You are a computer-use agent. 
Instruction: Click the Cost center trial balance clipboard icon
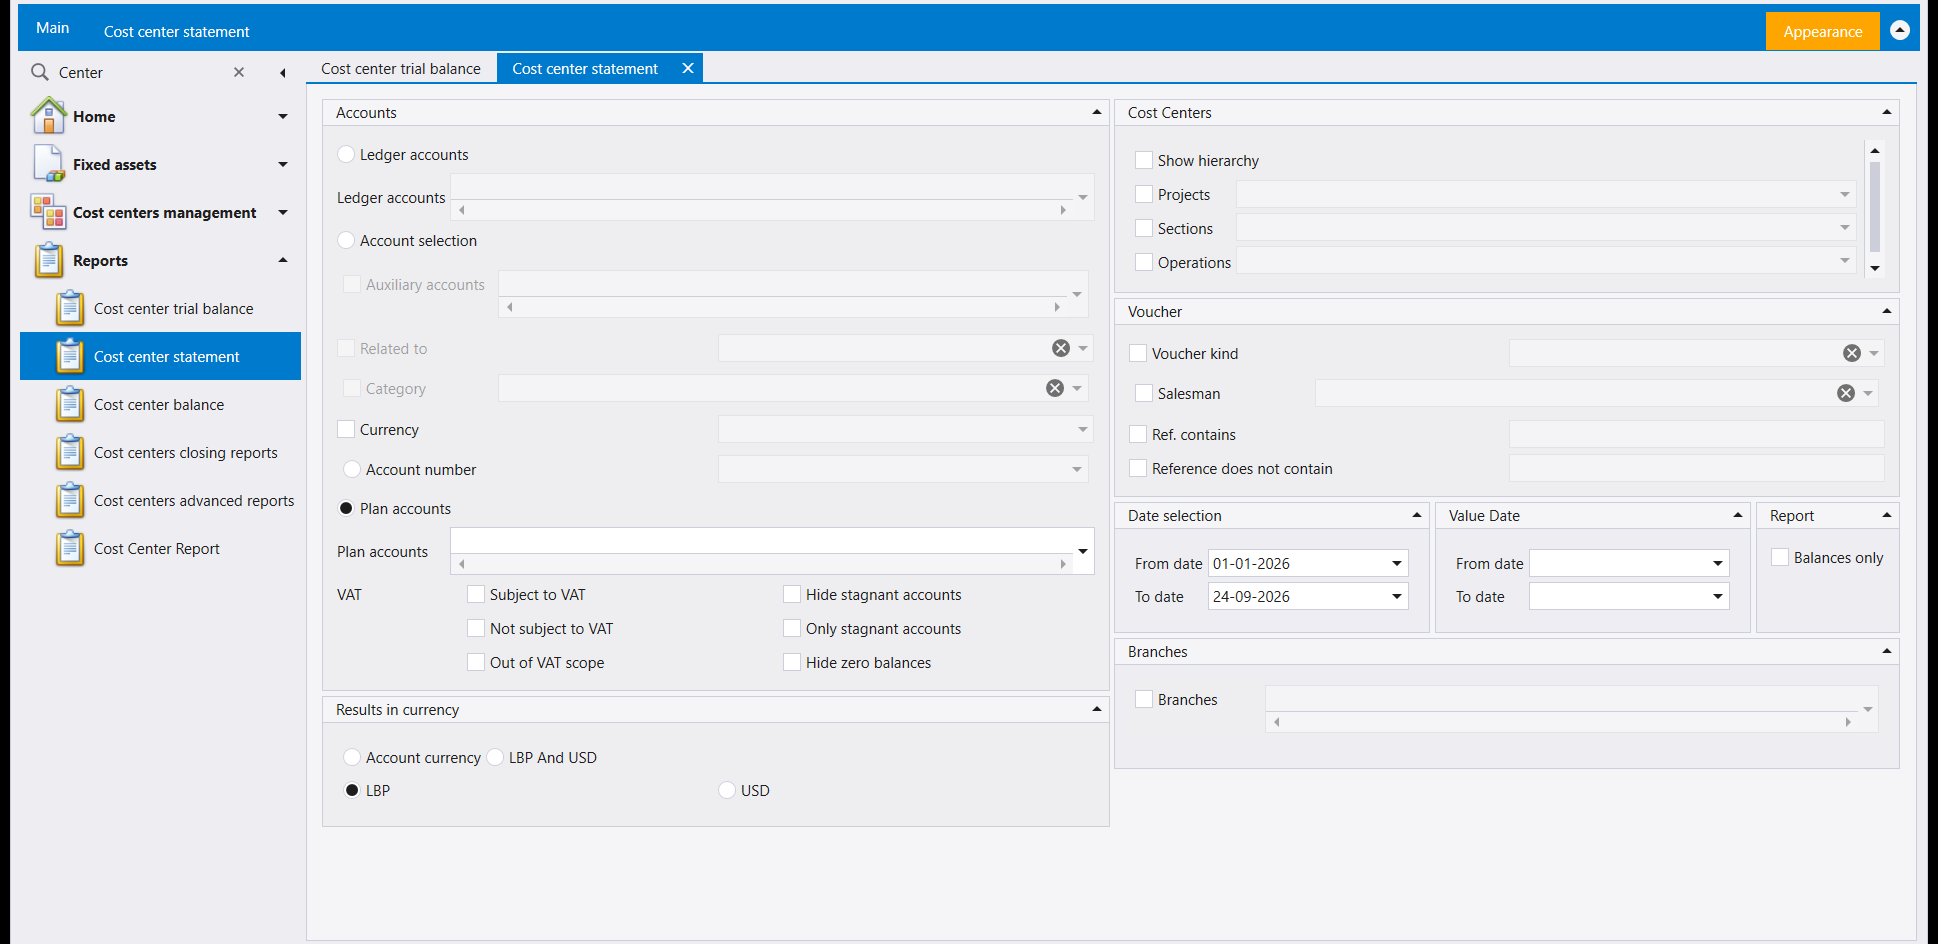(x=70, y=308)
